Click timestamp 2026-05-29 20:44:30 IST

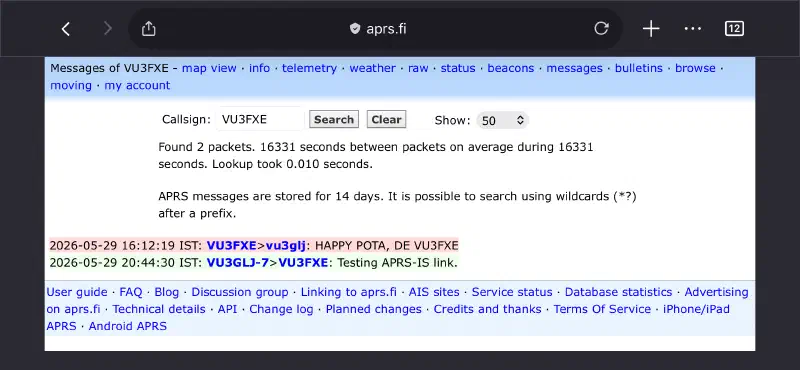pos(125,263)
